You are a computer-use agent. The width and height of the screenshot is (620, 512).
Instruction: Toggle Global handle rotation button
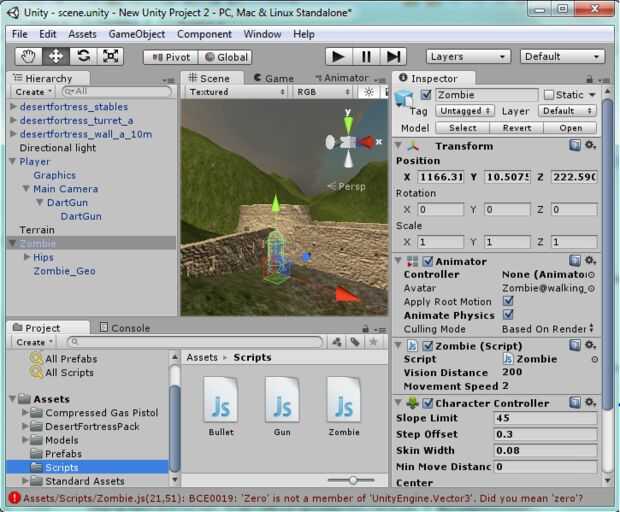[225, 57]
